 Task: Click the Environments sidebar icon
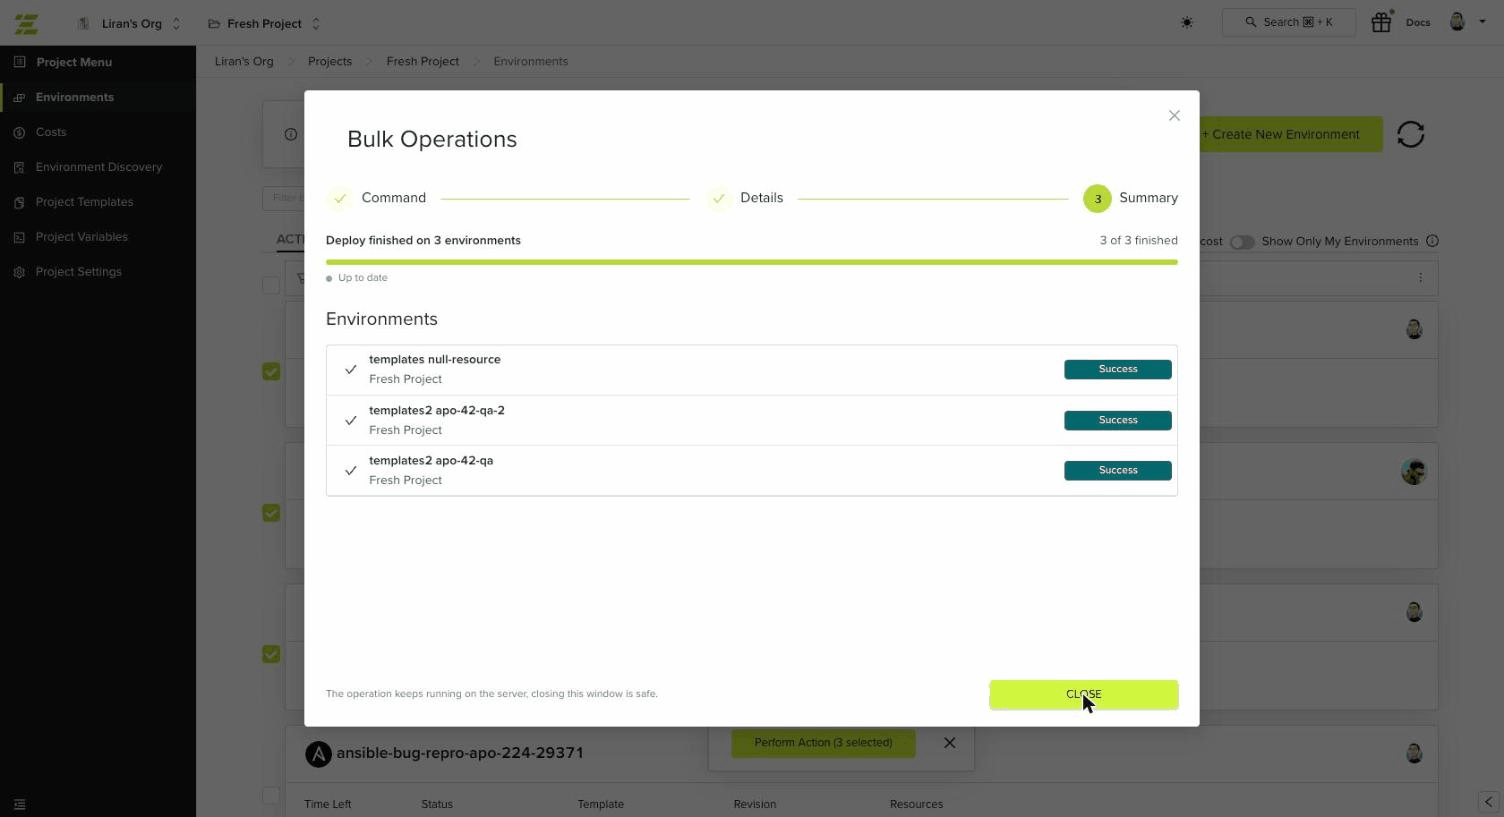click(x=19, y=97)
